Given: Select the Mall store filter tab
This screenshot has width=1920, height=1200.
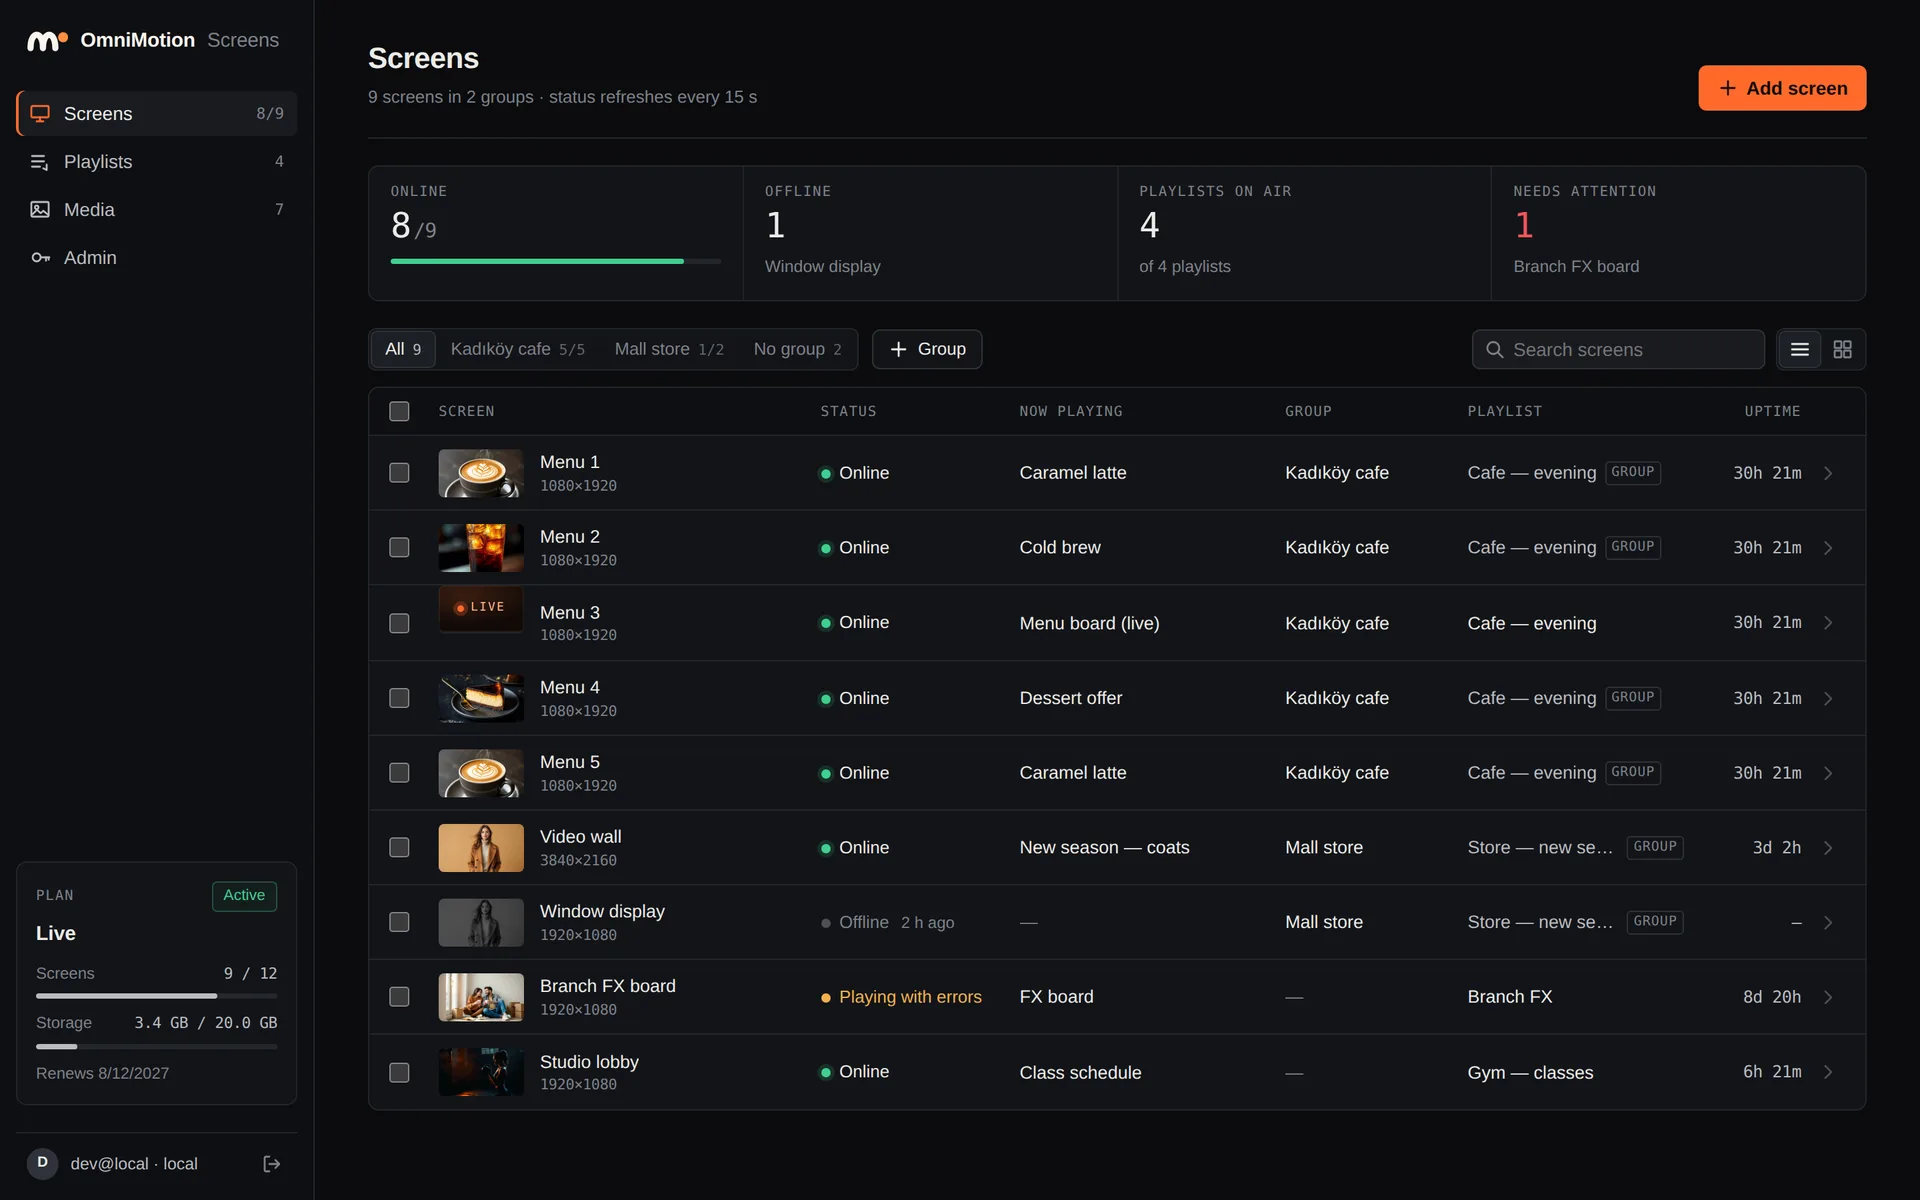Looking at the screenshot, I should click(669, 349).
